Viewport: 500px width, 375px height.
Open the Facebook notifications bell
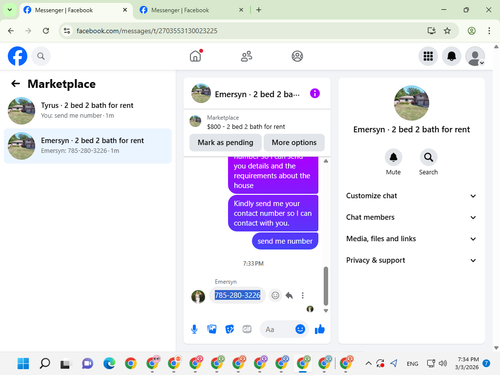click(451, 56)
